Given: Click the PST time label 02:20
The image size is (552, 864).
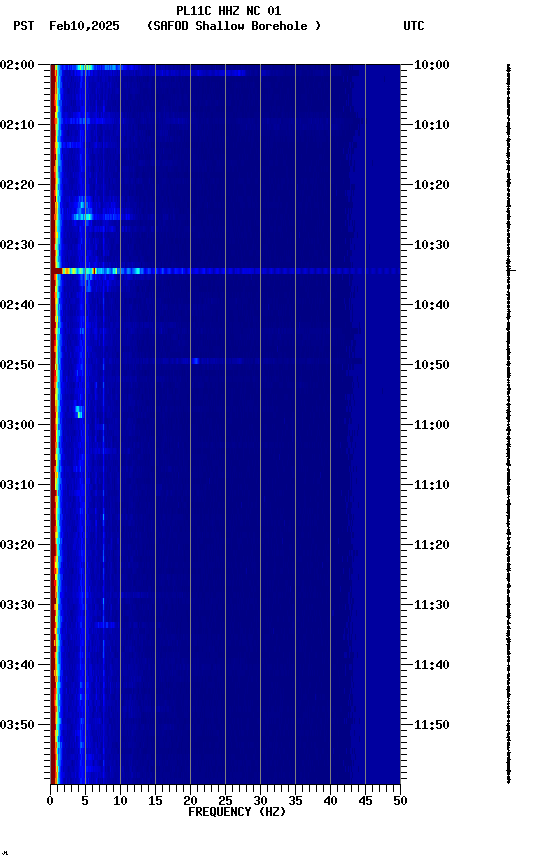Looking at the screenshot, I should point(17,185).
